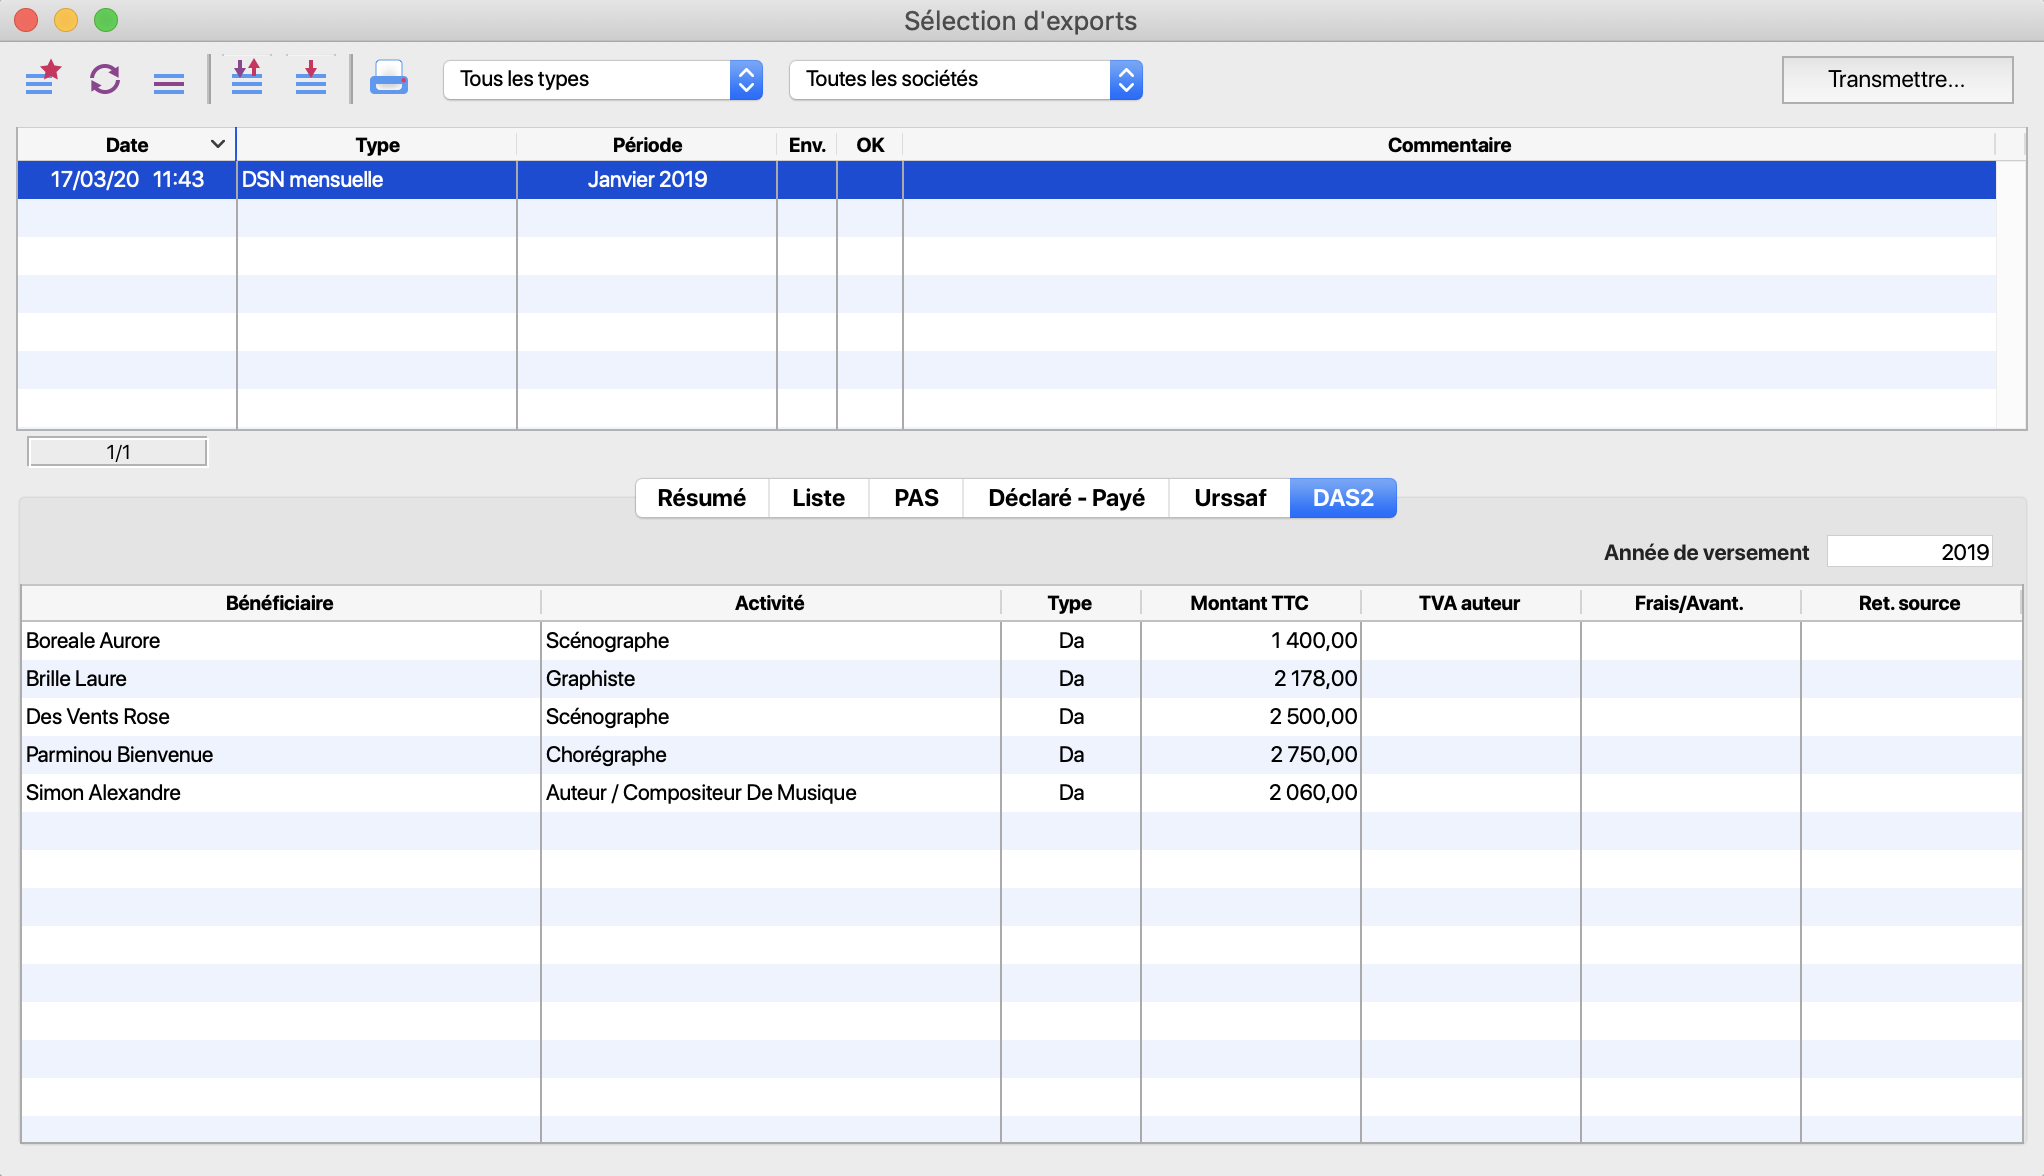Open the 'Tous les types' dropdown
Screen dimensions: 2044x1176
603,80
